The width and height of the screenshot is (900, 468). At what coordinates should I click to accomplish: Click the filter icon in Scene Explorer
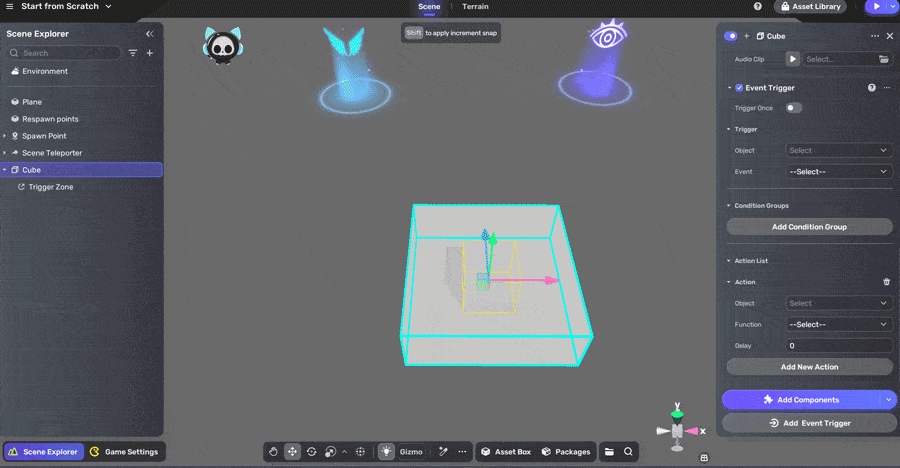[x=133, y=53]
